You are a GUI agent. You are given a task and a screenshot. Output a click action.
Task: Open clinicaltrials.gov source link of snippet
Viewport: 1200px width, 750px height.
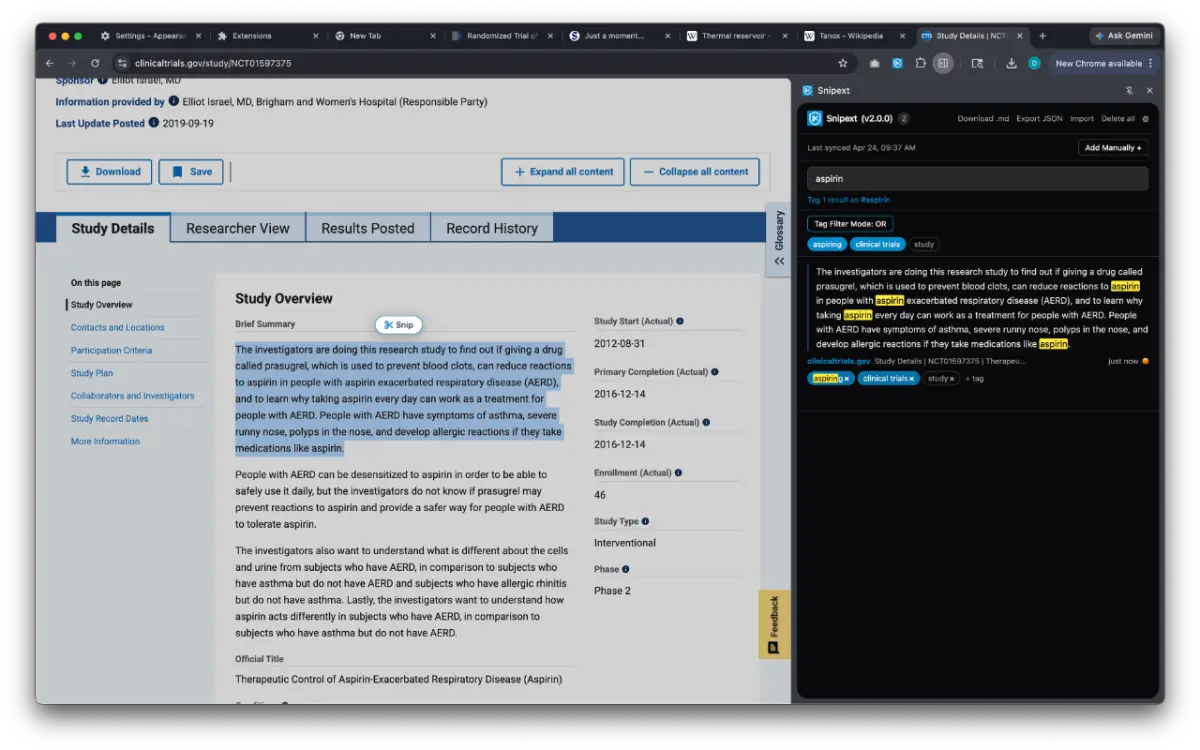[x=838, y=361]
